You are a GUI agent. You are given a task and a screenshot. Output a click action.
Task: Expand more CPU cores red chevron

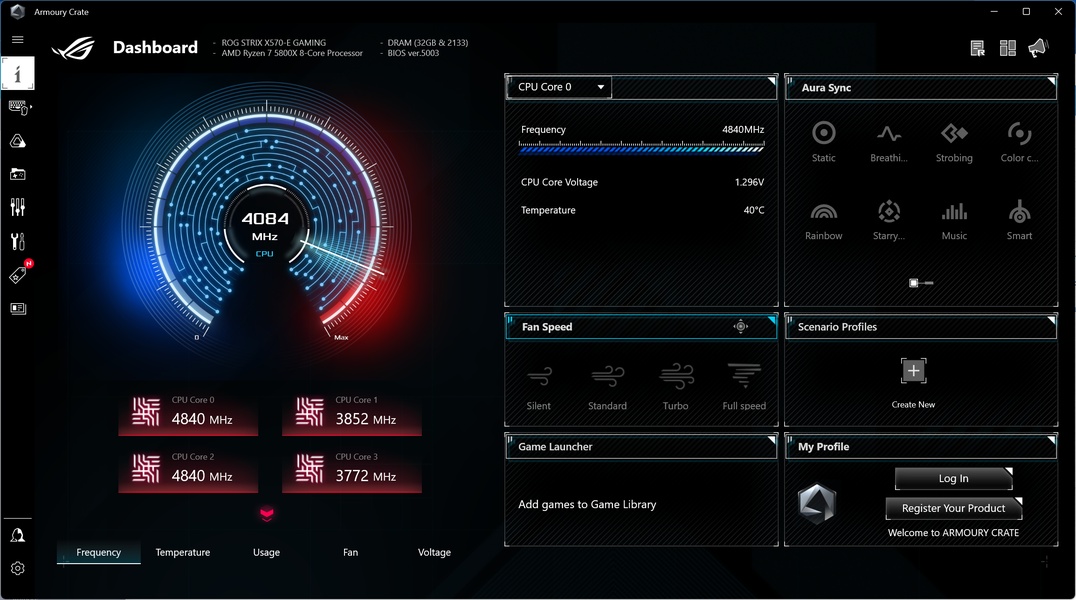tap(266, 514)
